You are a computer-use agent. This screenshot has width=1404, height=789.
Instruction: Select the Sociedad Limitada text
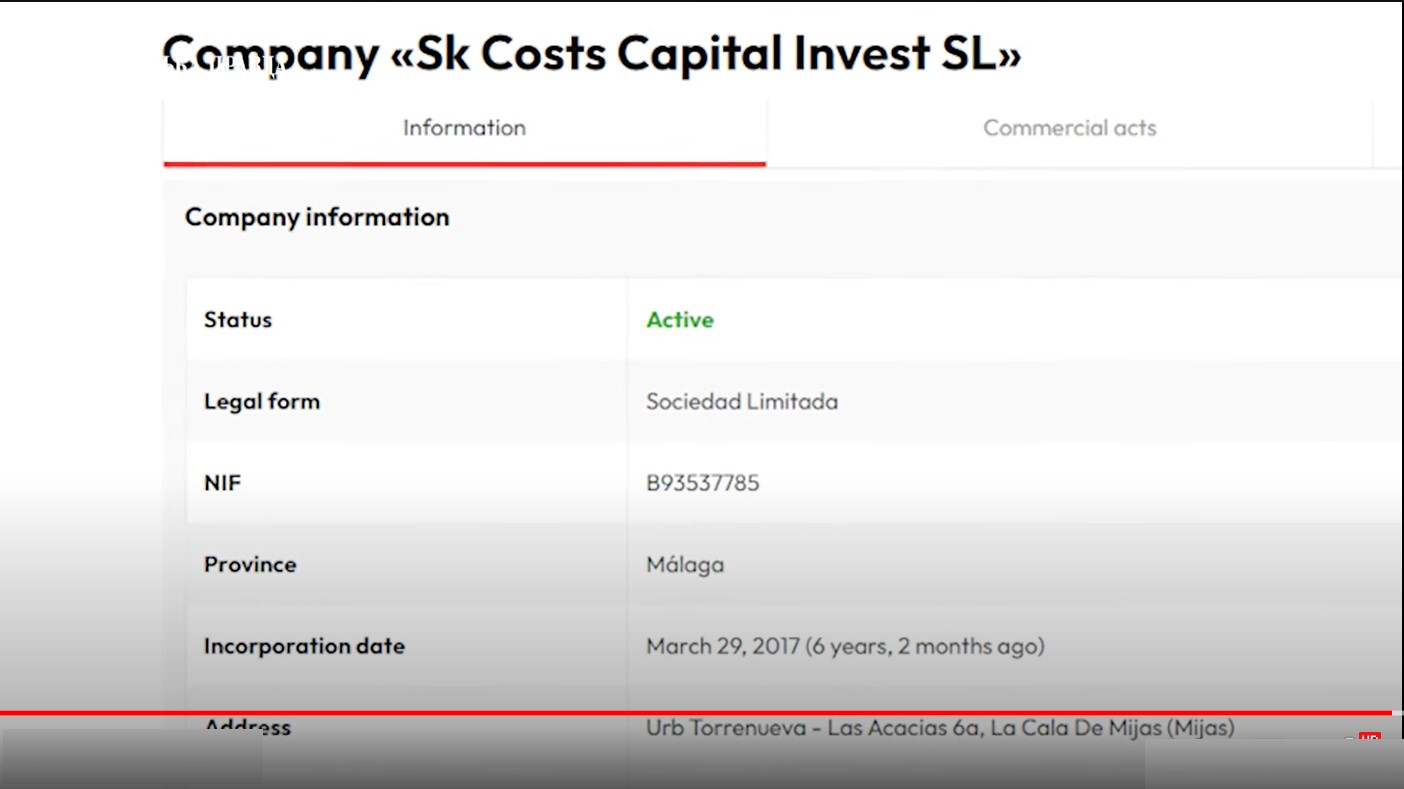pos(742,402)
